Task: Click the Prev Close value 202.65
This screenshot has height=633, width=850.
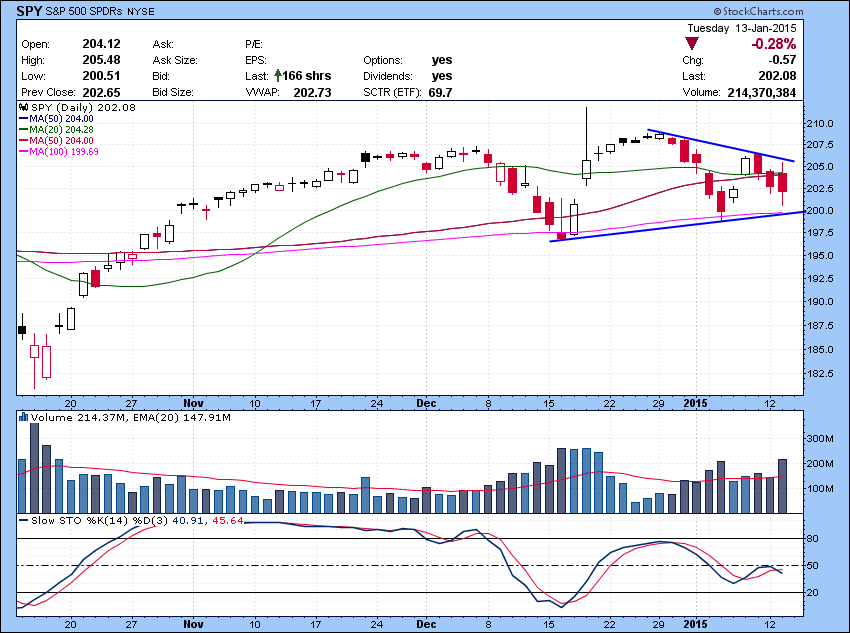Action: click(x=101, y=92)
